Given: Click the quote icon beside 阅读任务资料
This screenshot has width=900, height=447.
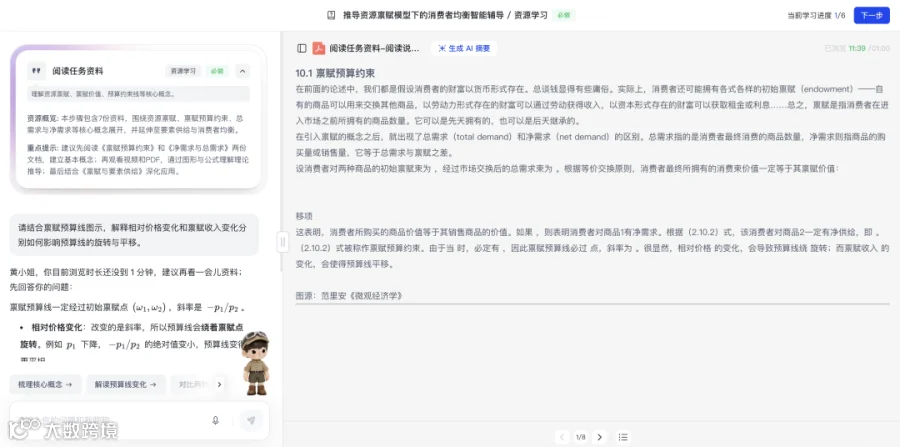Looking at the screenshot, I should coord(36,71).
